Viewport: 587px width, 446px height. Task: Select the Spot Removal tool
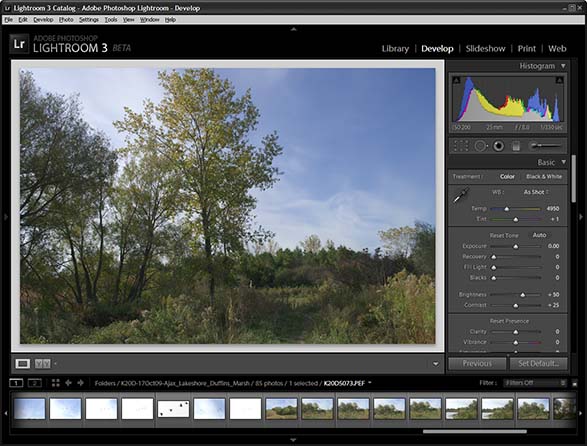point(480,146)
